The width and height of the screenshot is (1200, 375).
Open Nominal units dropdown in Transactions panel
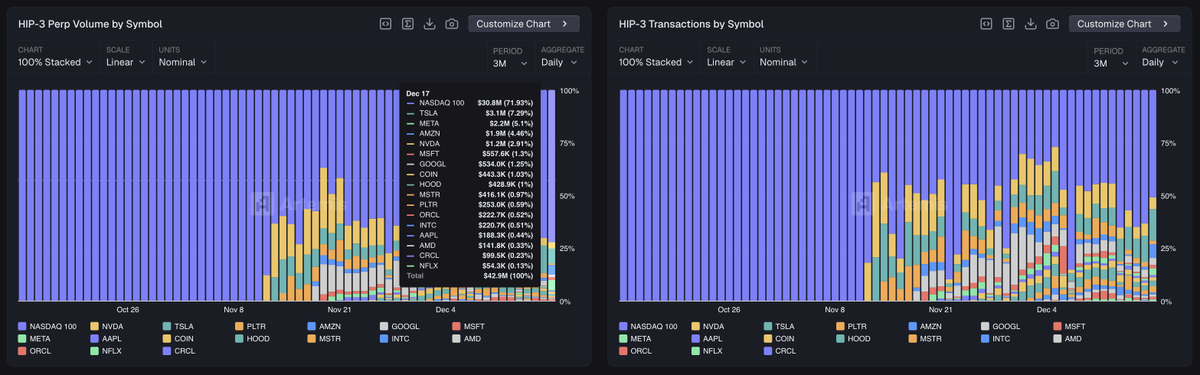[784, 62]
